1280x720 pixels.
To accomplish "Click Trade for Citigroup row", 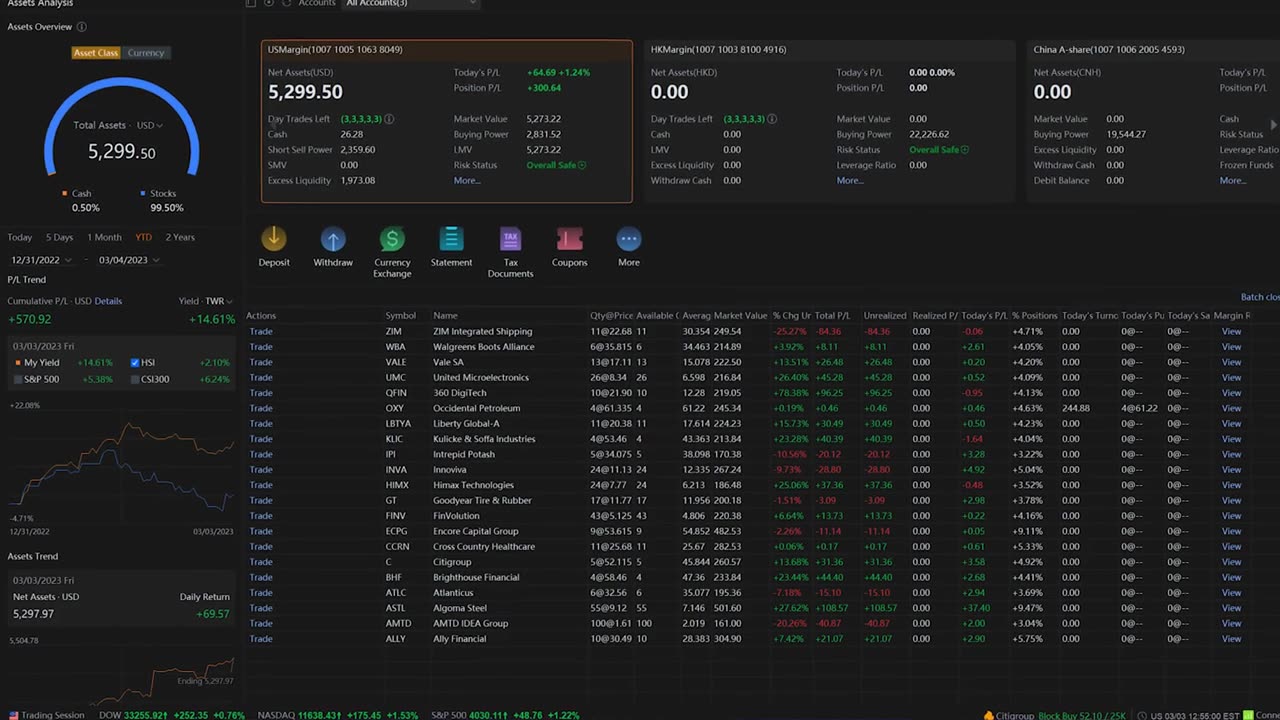I will click(261, 562).
